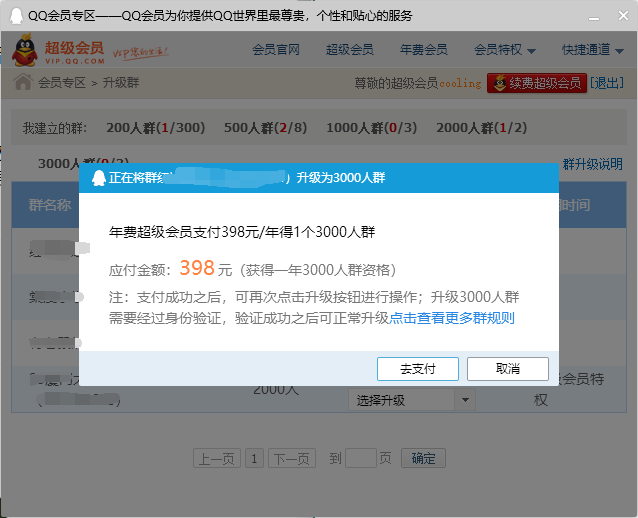Open the 选择升级 dropdown
This screenshot has height=518, width=638.
411,400
